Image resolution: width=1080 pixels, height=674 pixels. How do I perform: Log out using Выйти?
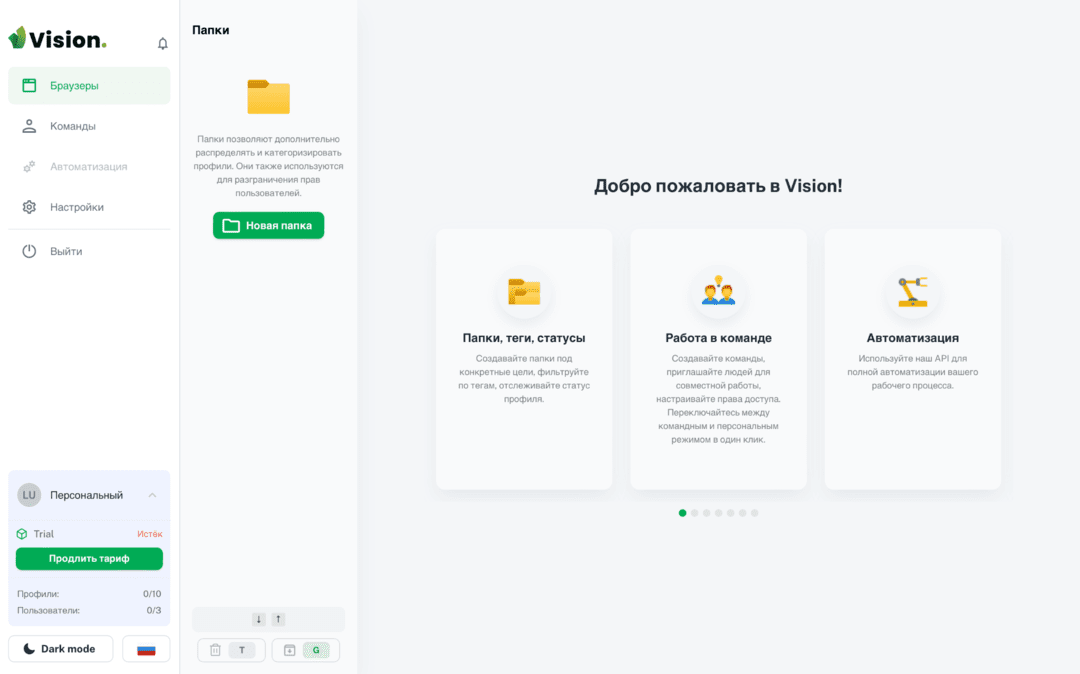(x=89, y=251)
